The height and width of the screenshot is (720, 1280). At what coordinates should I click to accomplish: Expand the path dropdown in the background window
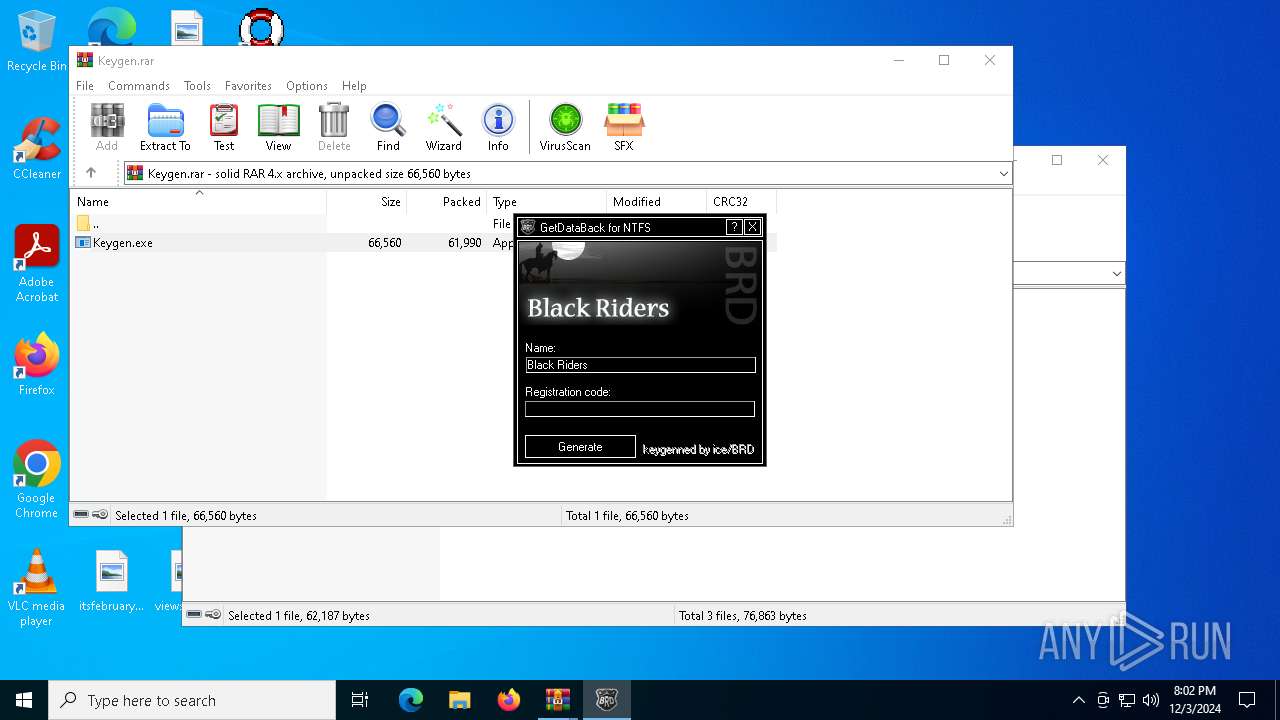tap(1116, 273)
